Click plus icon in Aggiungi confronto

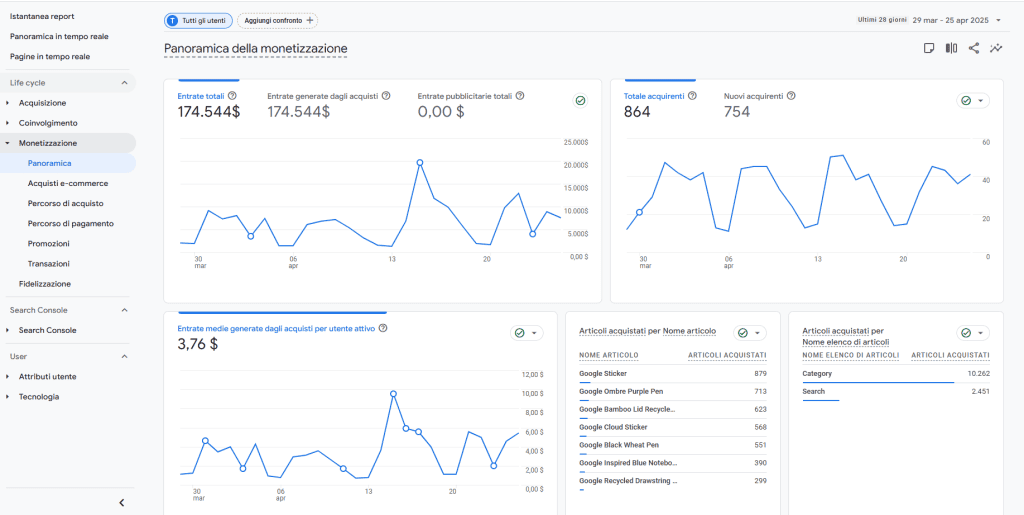[x=310, y=20]
